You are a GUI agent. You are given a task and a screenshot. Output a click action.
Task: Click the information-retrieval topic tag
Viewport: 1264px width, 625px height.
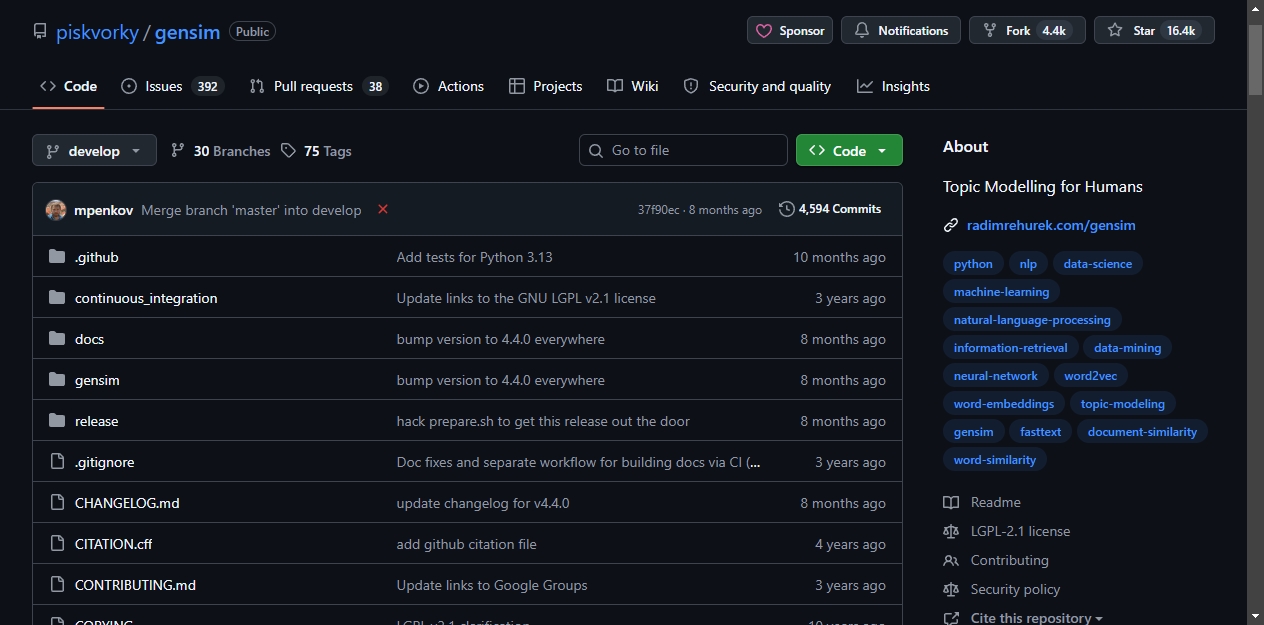[1010, 348]
